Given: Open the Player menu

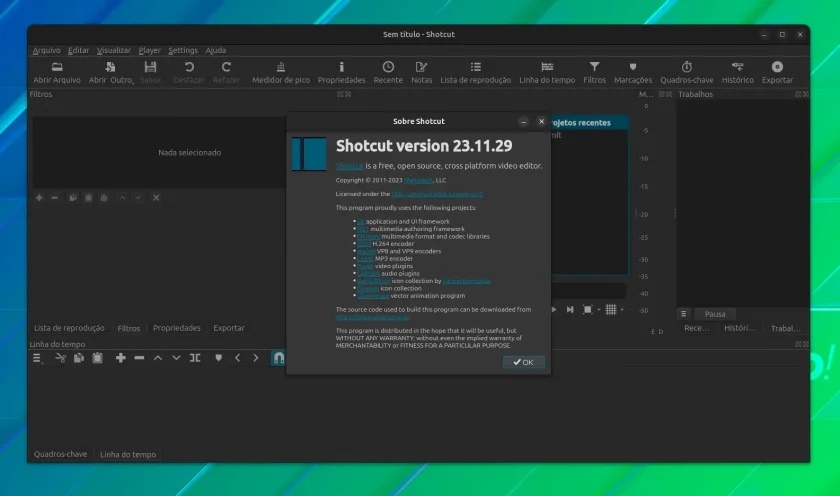Looking at the screenshot, I should pos(149,50).
